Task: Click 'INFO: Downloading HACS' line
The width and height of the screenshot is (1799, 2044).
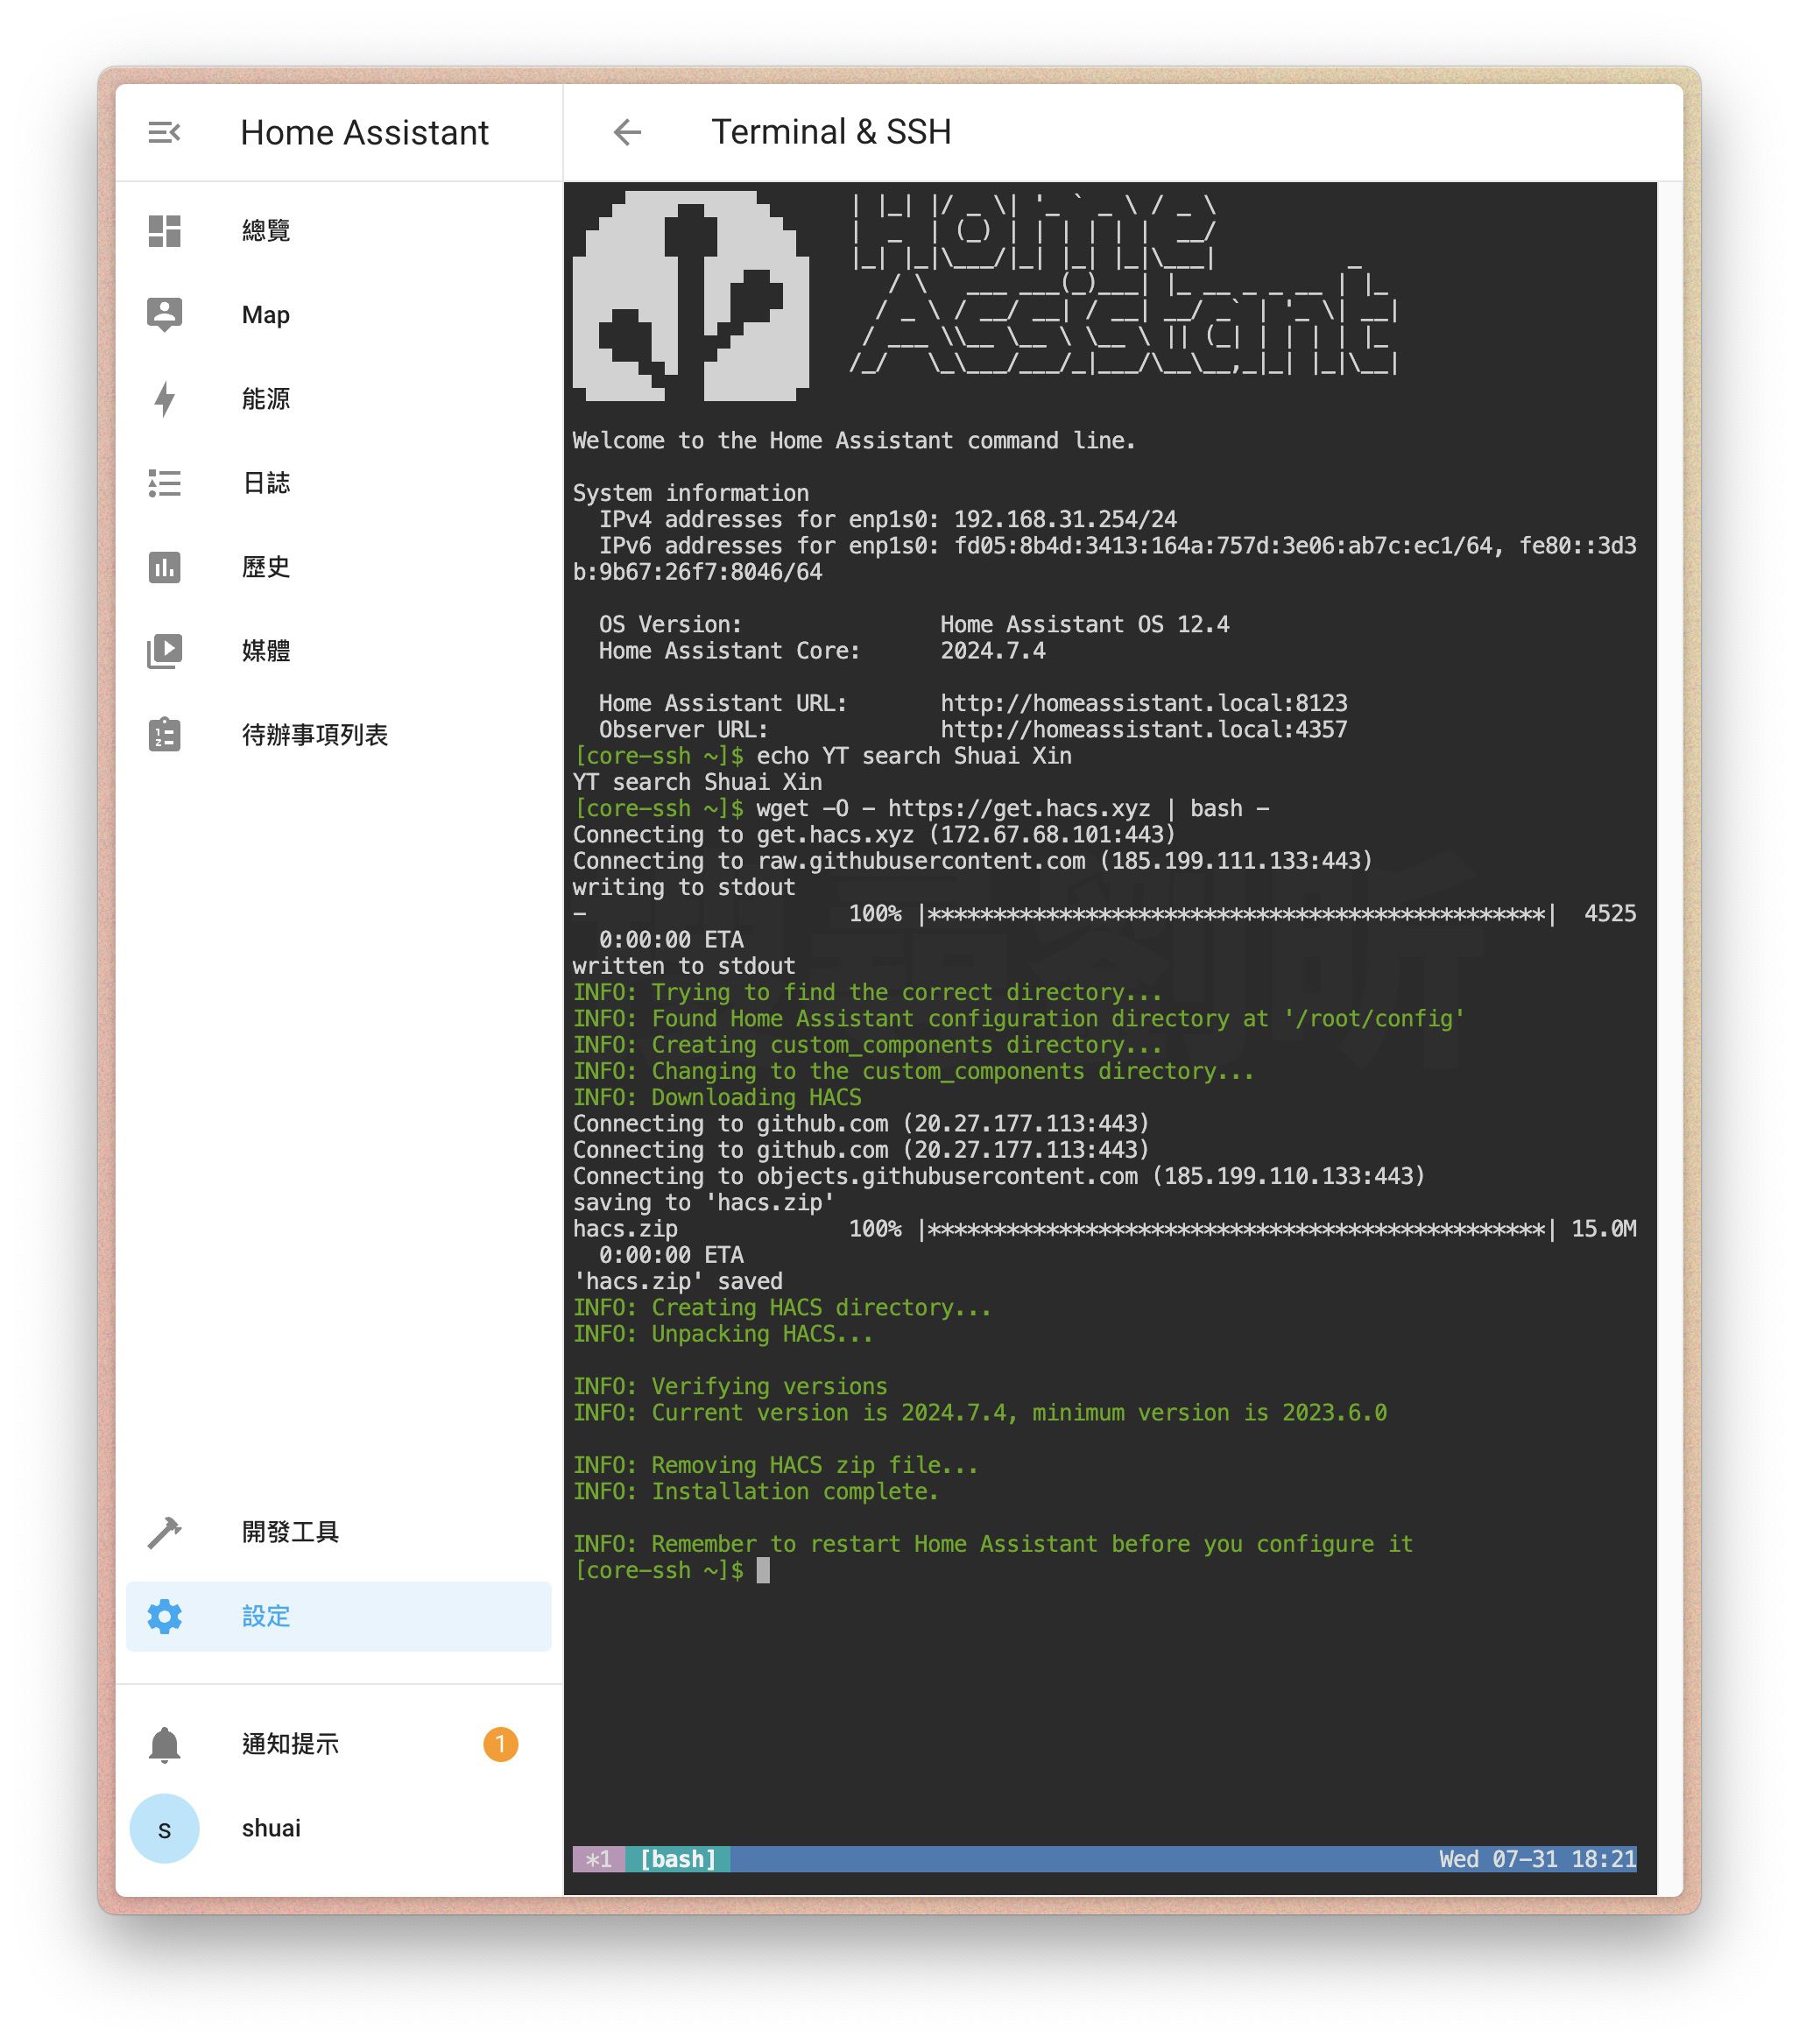Action: click(x=717, y=1097)
